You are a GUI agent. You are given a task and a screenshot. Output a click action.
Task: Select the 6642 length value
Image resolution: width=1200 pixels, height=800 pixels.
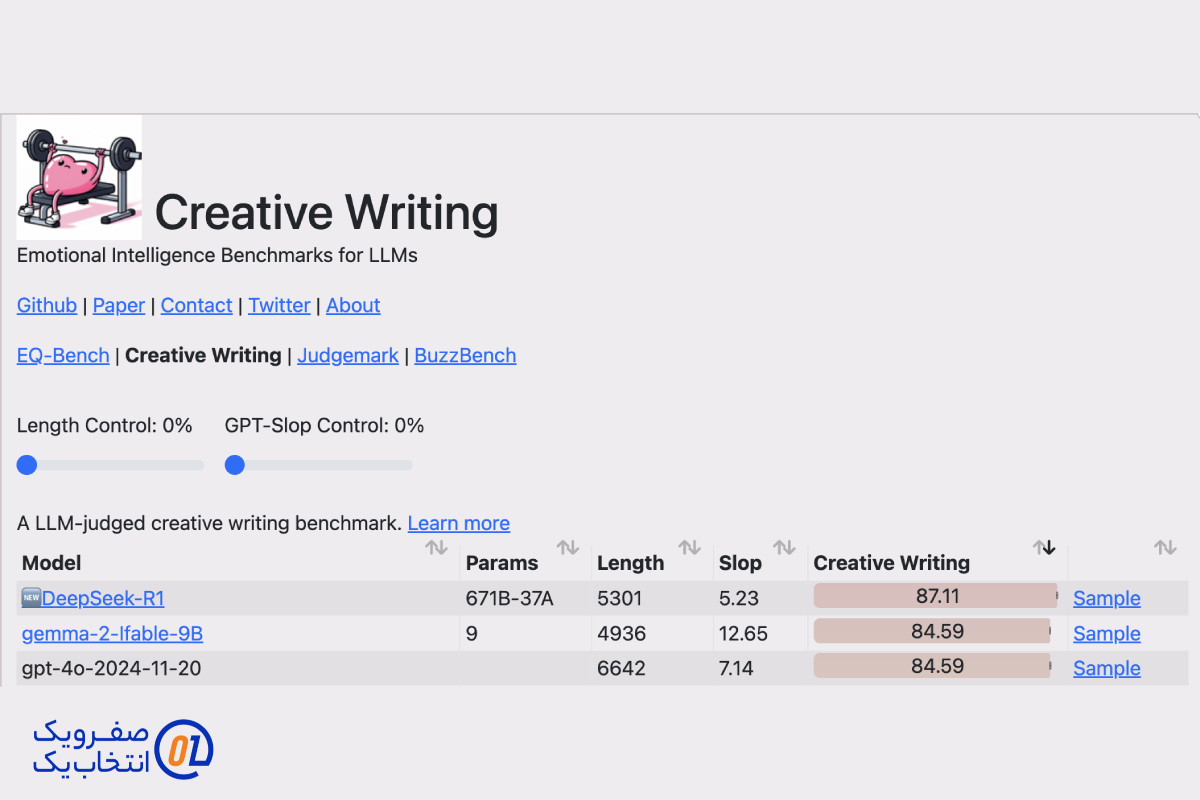coord(621,668)
